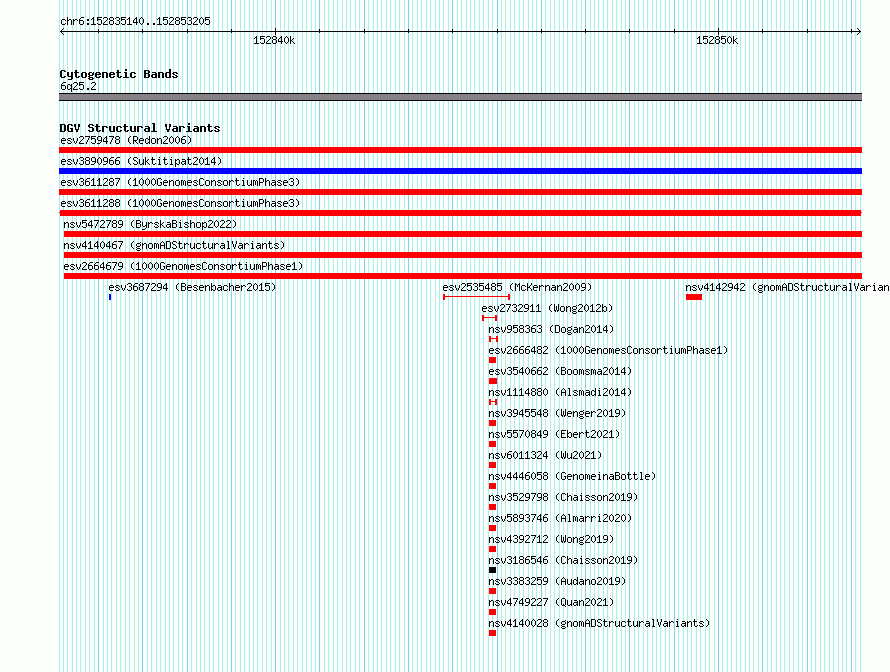Select the nsv1114880 red interval glyph

(493, 402)
